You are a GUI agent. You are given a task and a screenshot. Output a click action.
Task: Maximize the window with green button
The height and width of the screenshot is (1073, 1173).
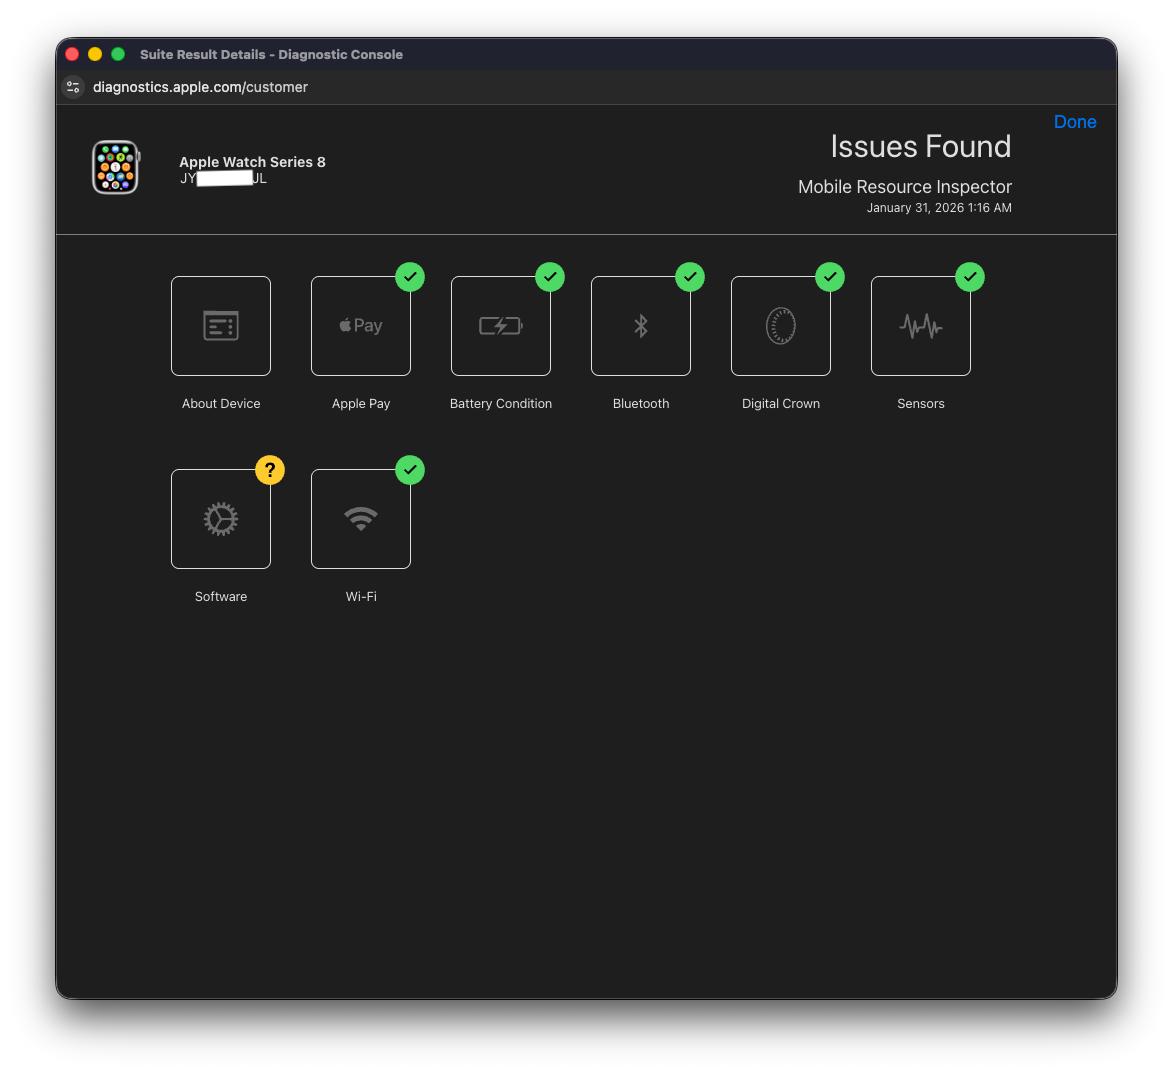coord(118,54)
